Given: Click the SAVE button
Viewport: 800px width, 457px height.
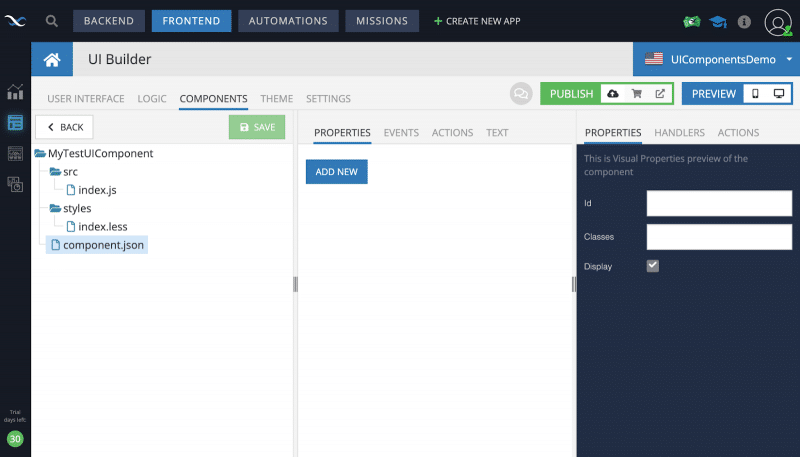Looking at the screenshot, I should pos(257,127).
